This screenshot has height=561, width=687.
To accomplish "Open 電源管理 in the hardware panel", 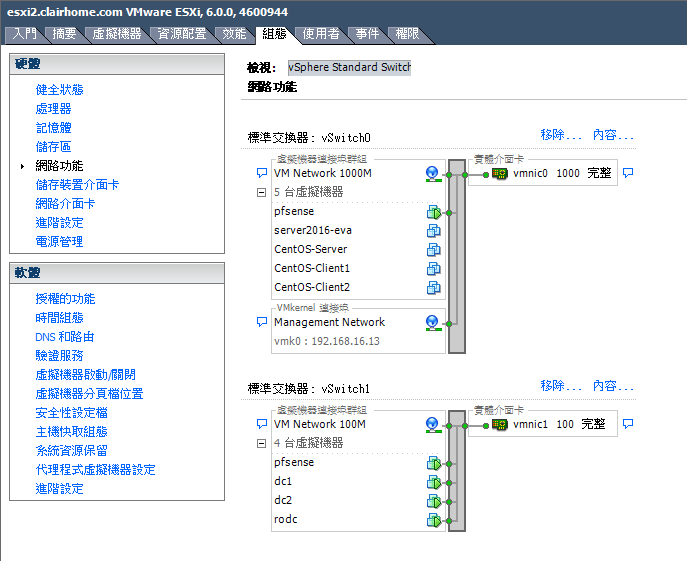I will point(59,242).
